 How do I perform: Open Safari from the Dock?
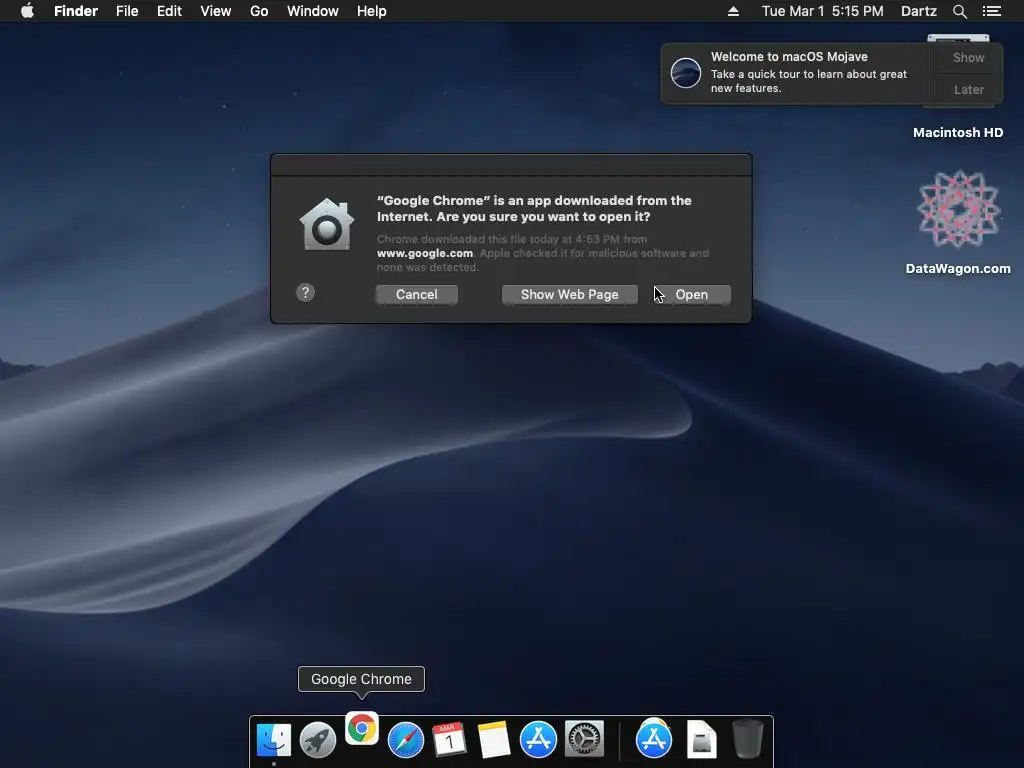point(406,740)
